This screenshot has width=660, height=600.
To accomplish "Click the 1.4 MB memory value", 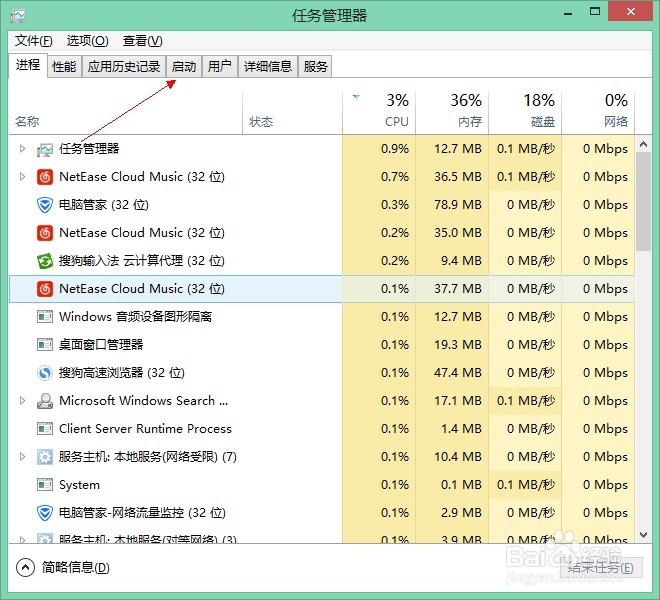I will [x=461, y=429].
